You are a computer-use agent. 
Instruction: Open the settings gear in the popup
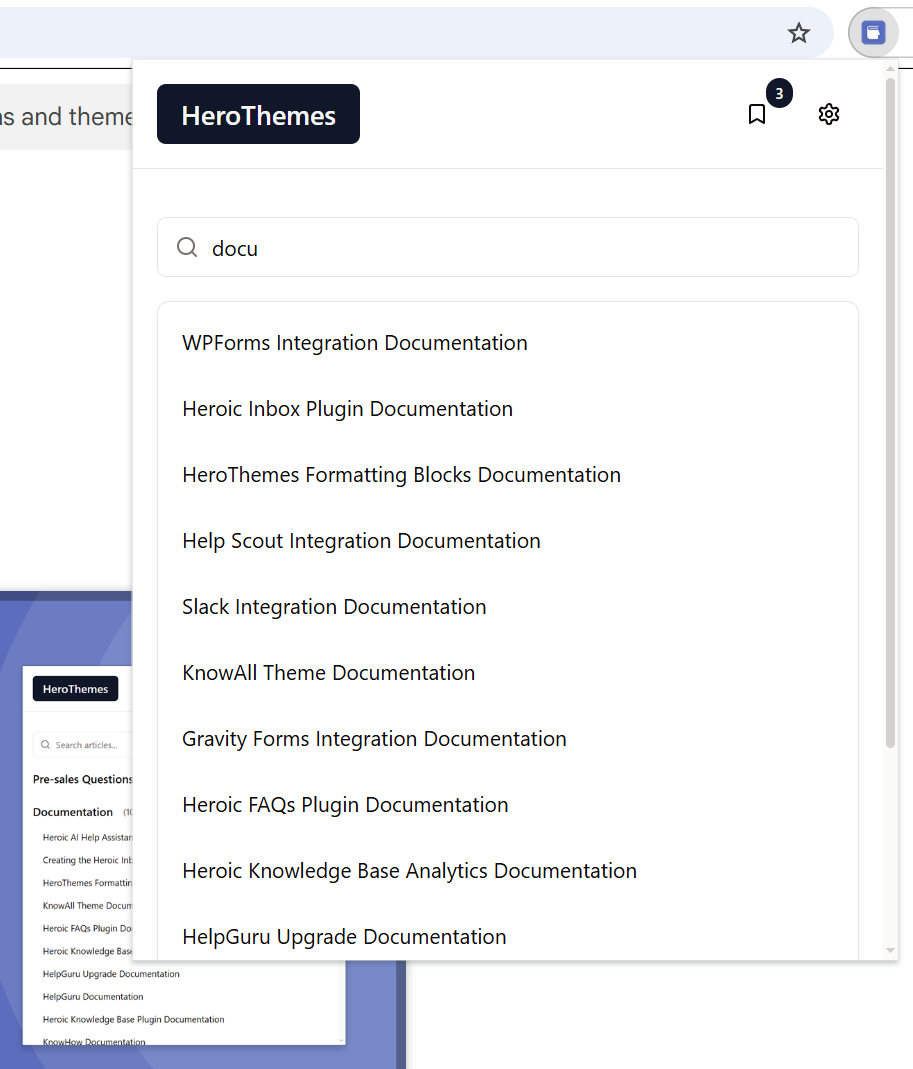coord(828,114)
